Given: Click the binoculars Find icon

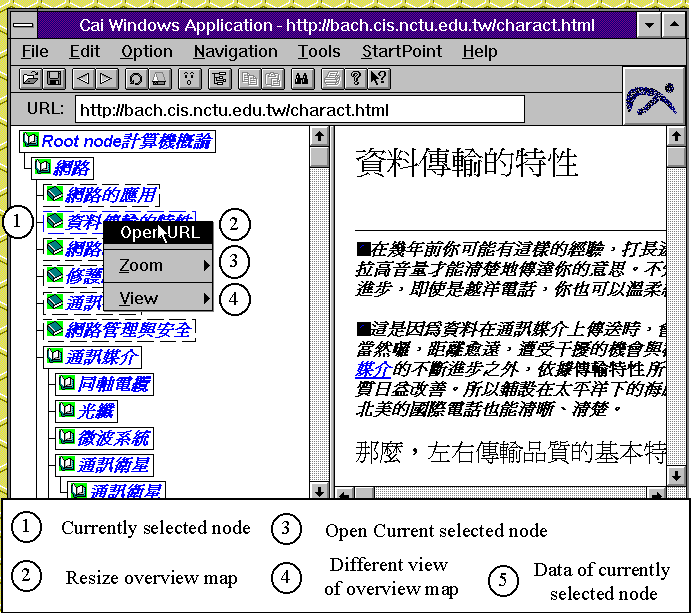Looking at the screenshot, I should (301, 78).
